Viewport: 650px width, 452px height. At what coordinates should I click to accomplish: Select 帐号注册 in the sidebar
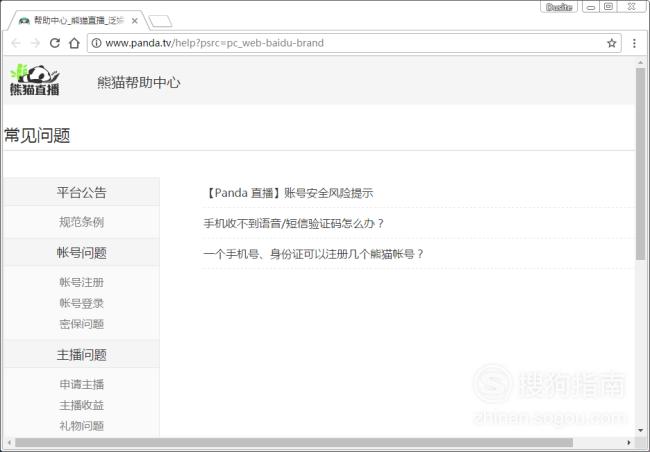pyautogui.click(x=81, y=282)
